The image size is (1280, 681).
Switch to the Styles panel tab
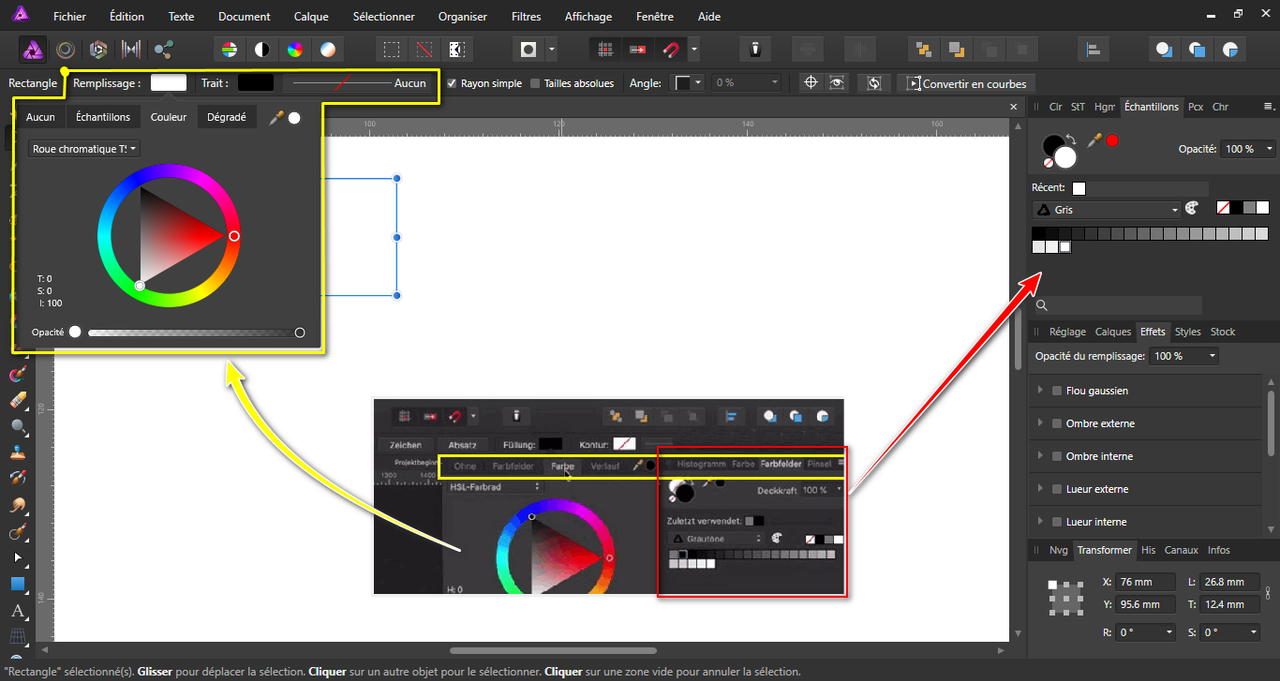(1187, 332)
